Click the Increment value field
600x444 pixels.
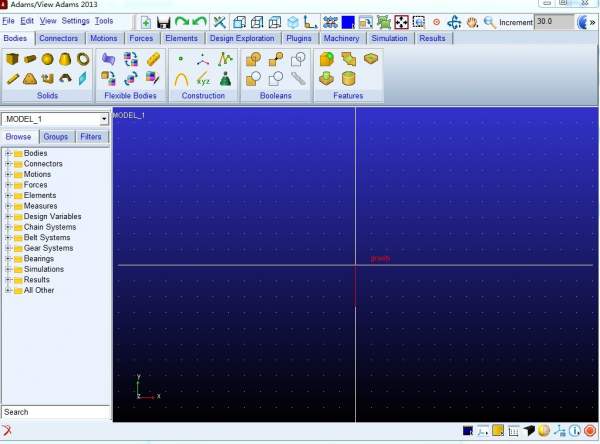coord(554,22)
